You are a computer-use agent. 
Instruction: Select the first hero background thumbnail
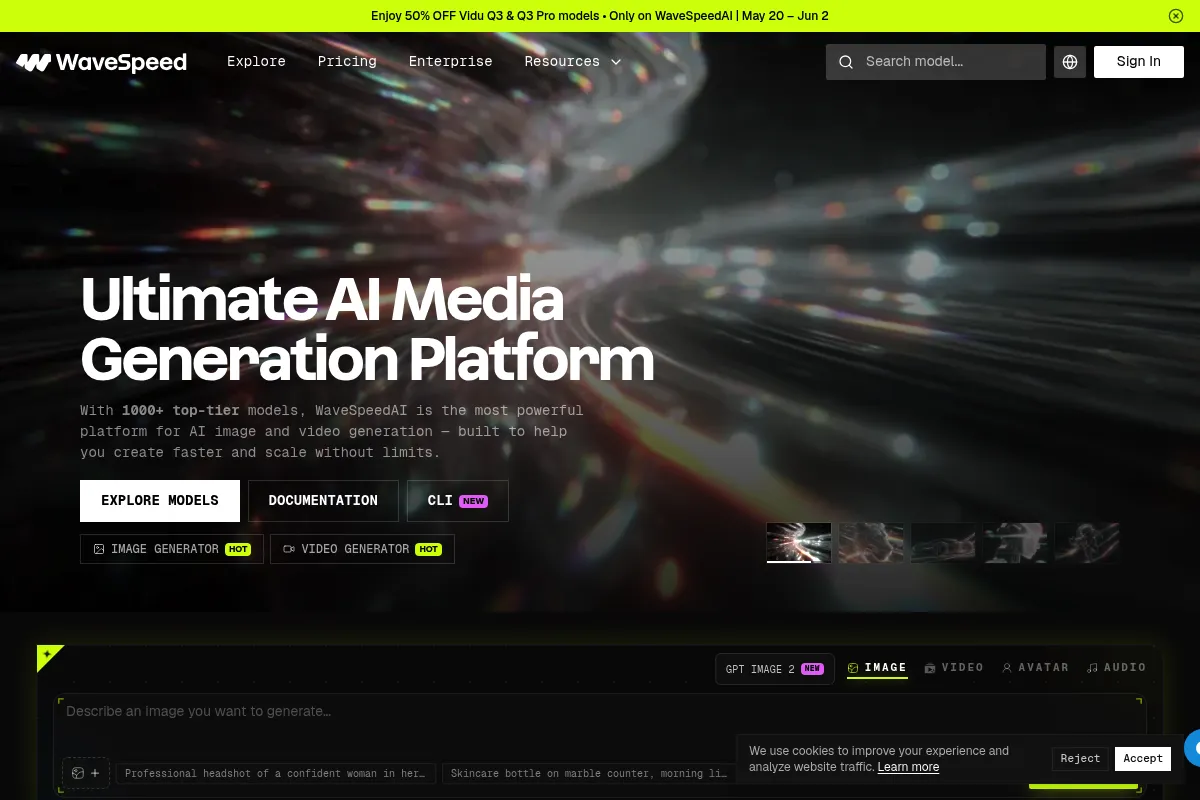pos(799,543)
